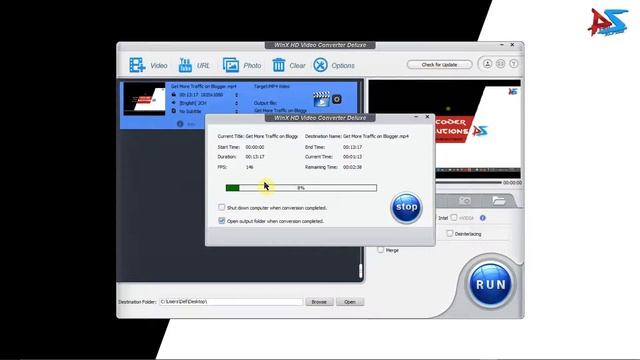
Task: Click the mail icon beside the account icon
Action: pos(500,64)
